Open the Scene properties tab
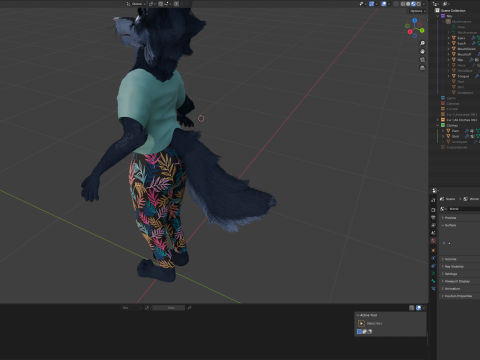The image size is (480, 360). point(433,233)
